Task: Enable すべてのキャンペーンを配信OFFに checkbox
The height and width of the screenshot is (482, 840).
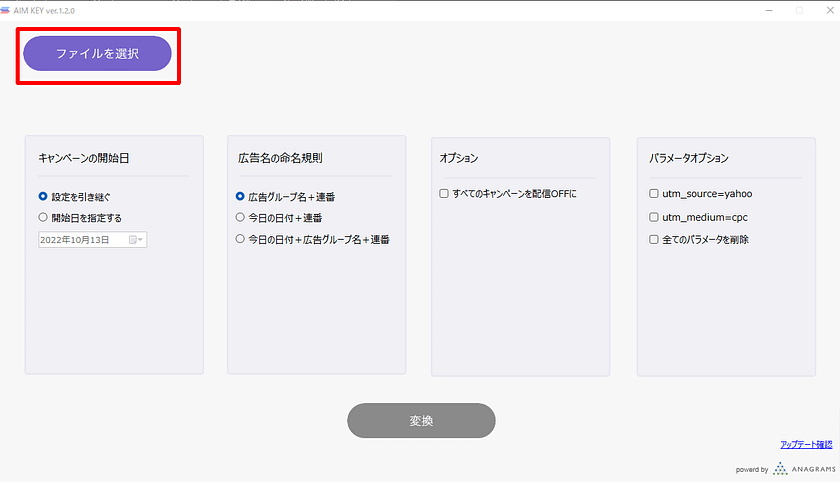Action: [444, 194]
